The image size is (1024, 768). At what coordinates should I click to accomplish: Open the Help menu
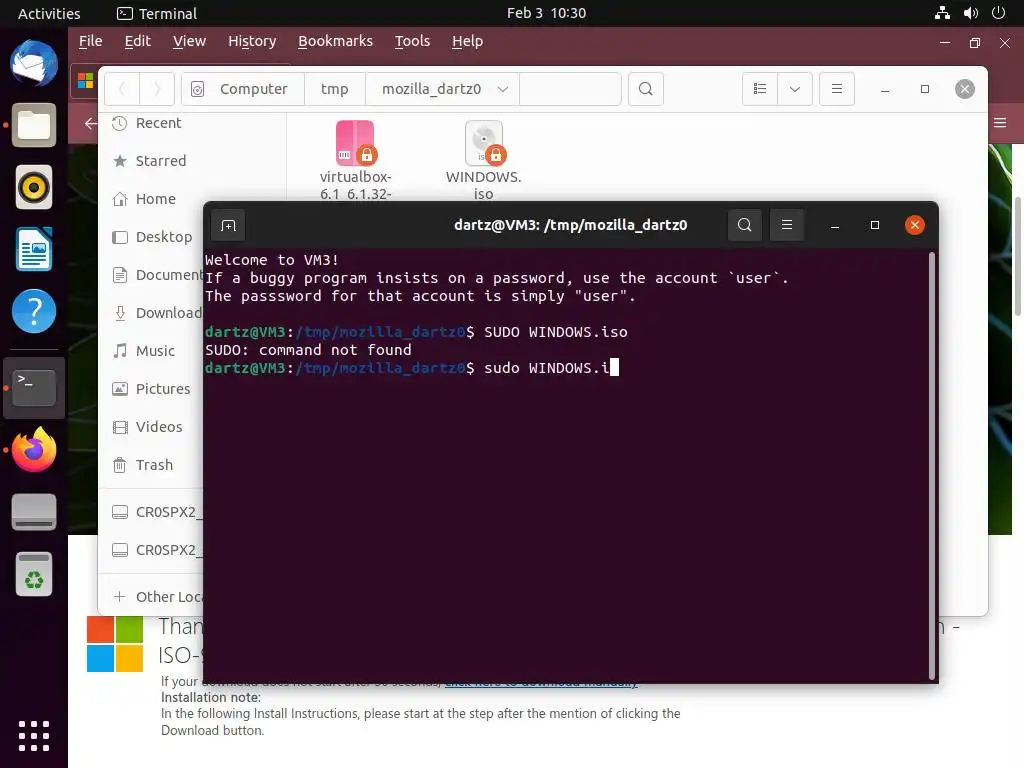pos(468,41)
